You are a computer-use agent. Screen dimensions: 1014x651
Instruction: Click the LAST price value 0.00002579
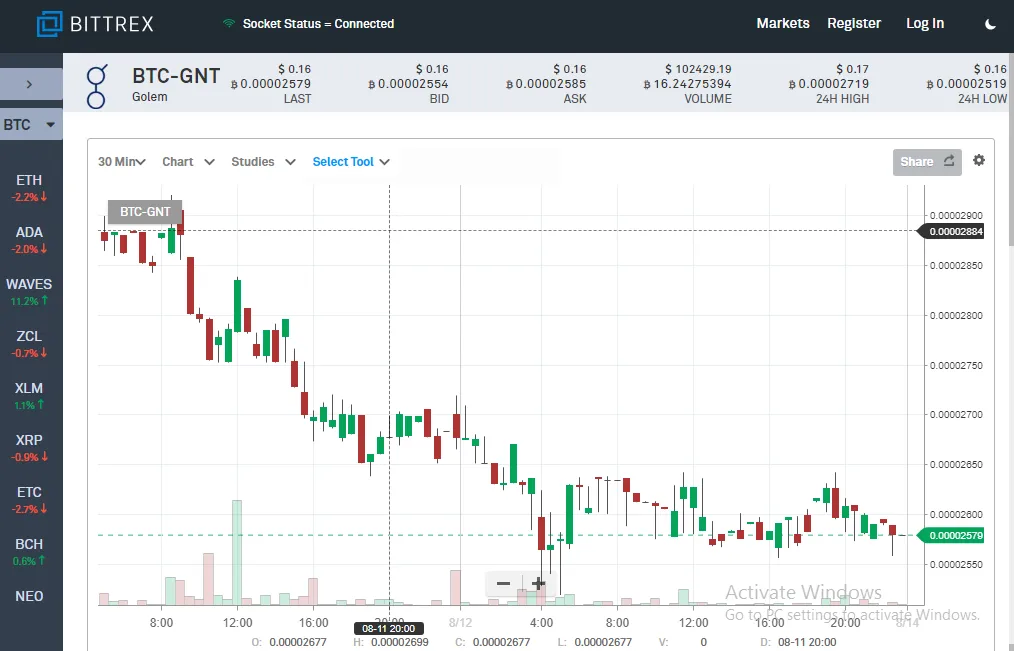[x=271, y=84]
